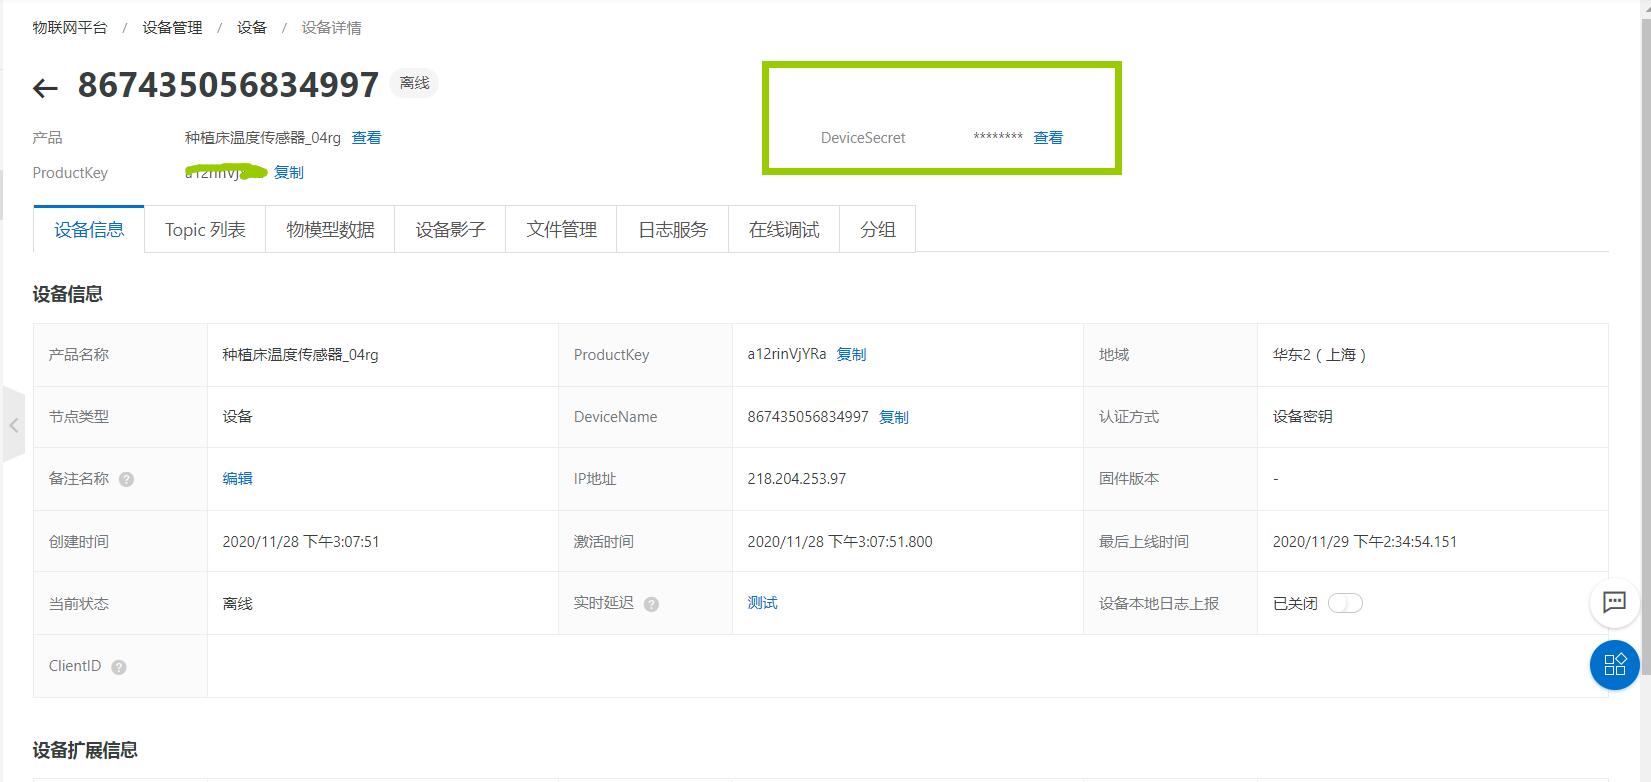Click creation time 2020/11/28 下午3:07:51

301,542
